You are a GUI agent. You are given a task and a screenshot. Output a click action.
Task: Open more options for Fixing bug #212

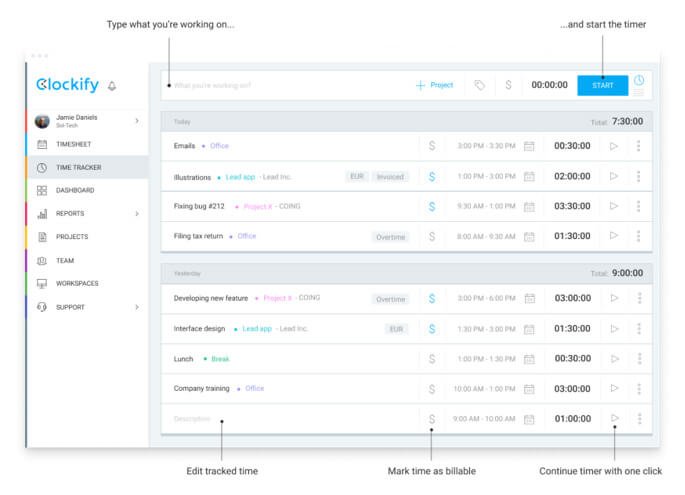point(638,206)
